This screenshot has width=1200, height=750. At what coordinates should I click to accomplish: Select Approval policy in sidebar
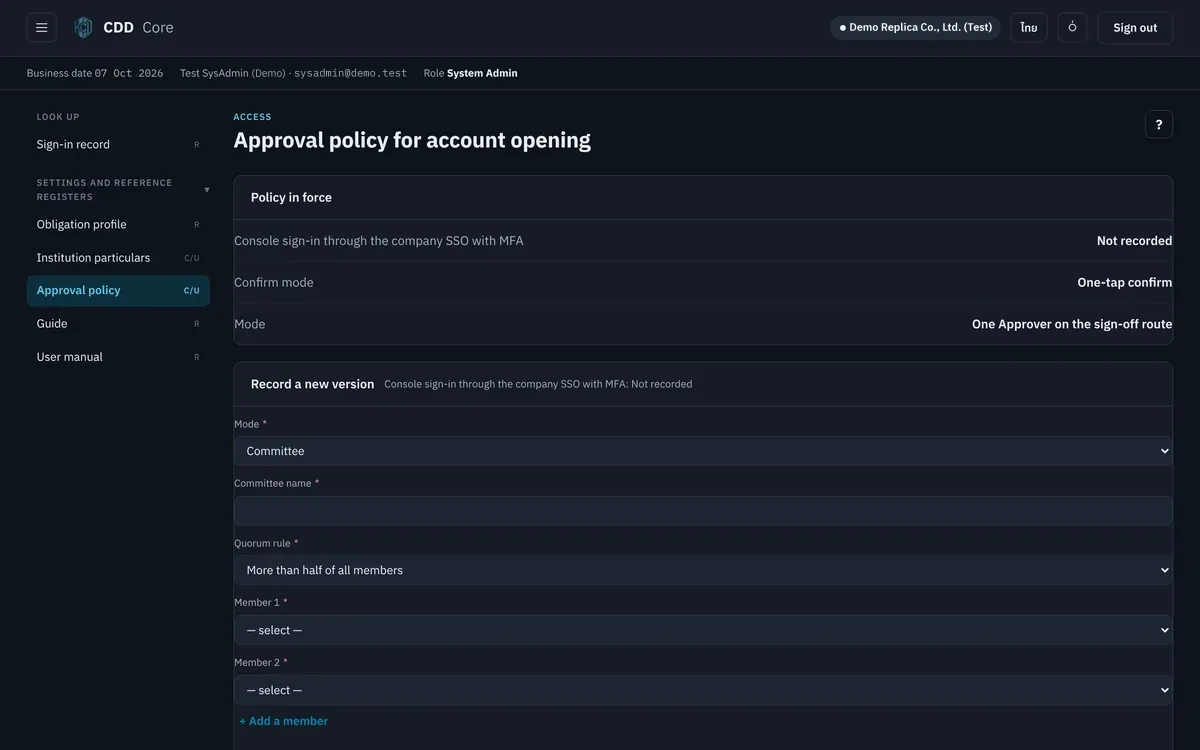(x=118, y=290)
